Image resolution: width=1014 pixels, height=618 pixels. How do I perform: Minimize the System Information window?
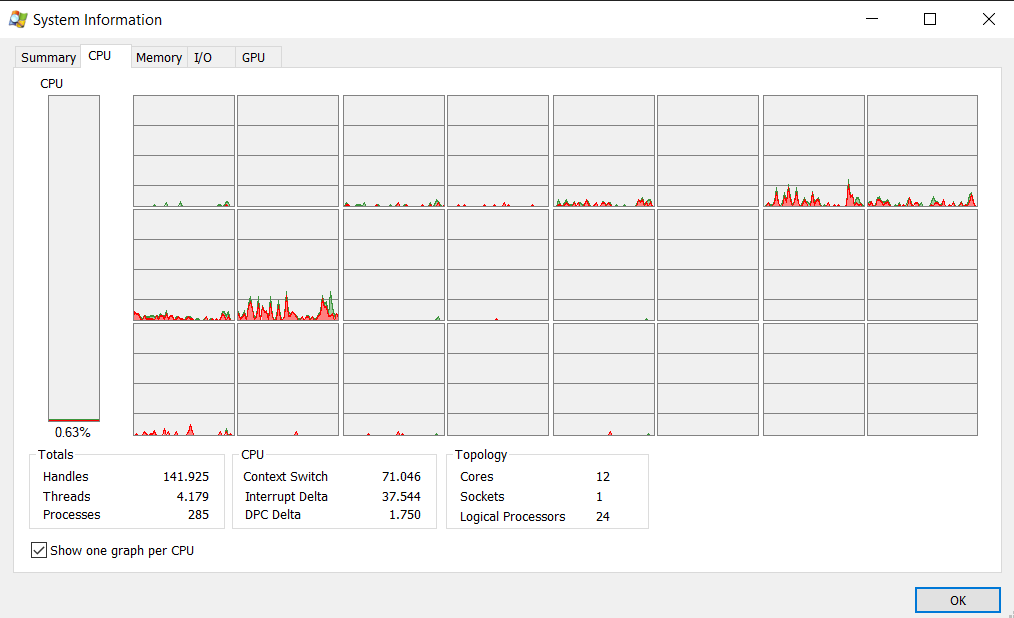pos(872,19)
